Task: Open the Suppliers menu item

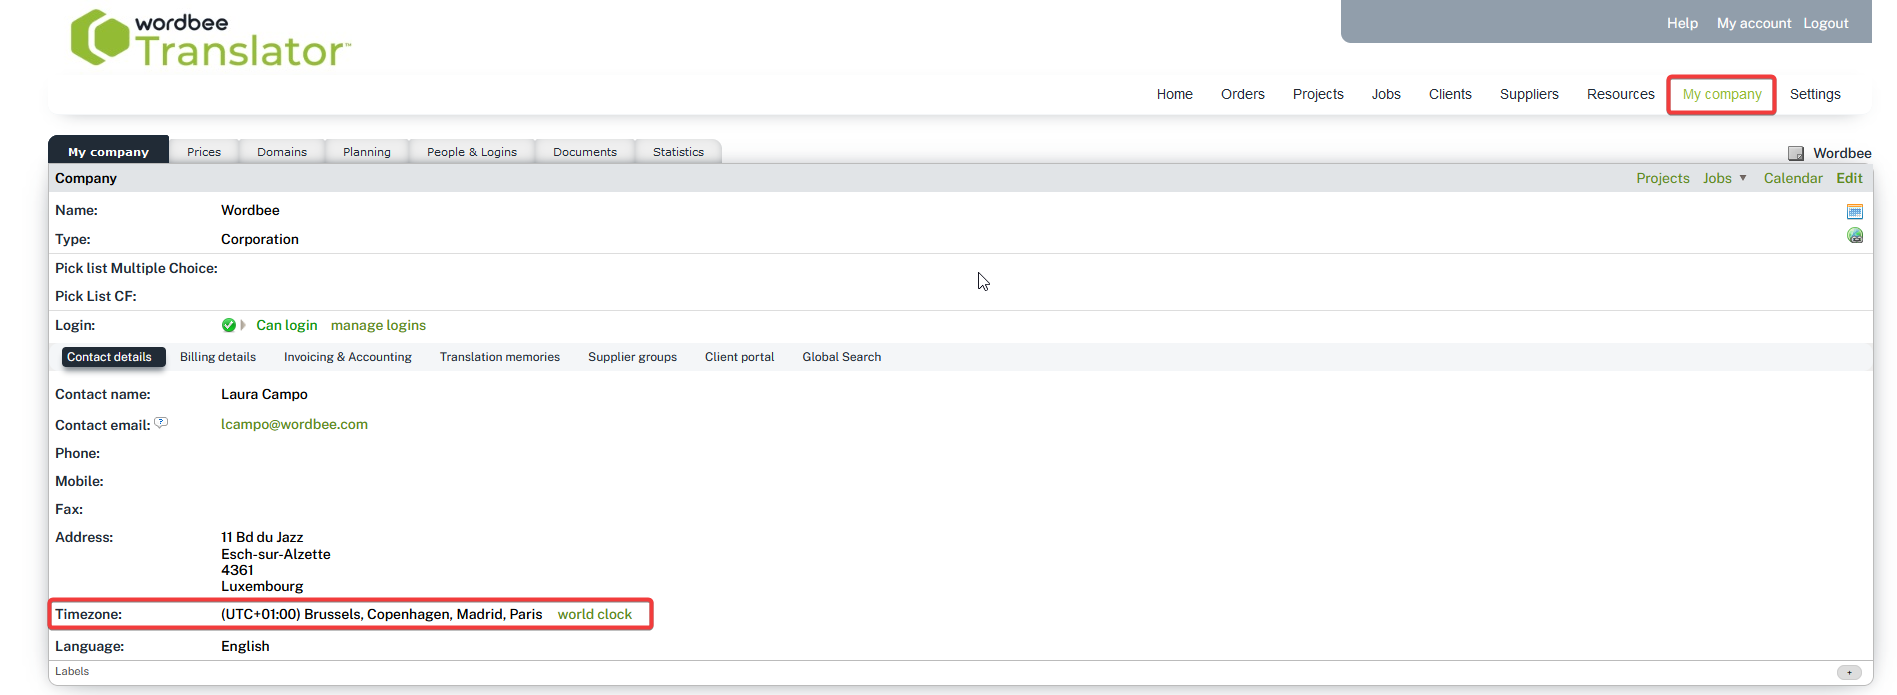Action: pos(1528,94)
